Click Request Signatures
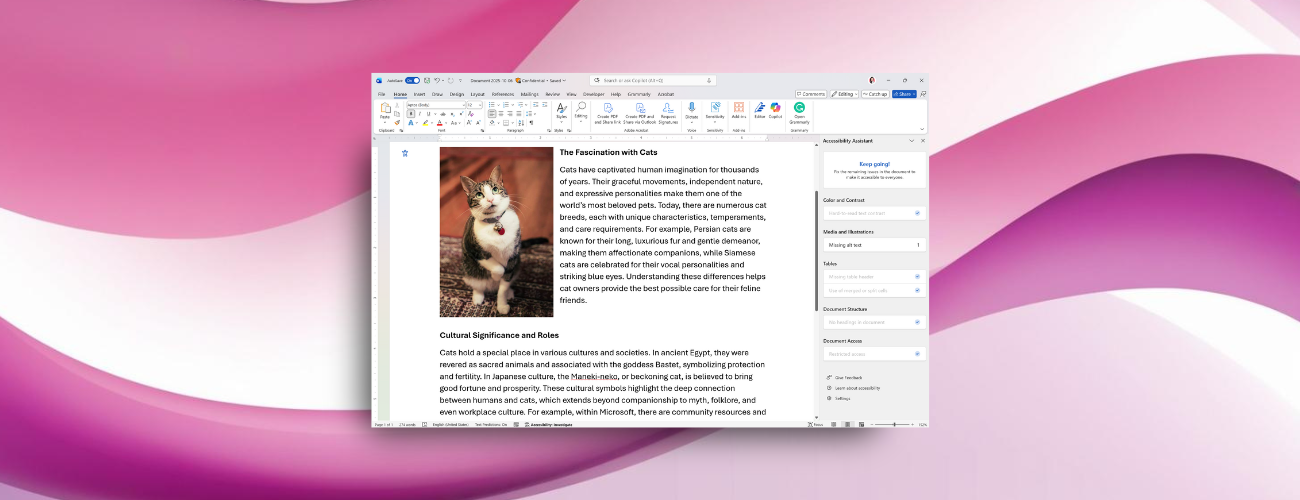 pos(668,112)
